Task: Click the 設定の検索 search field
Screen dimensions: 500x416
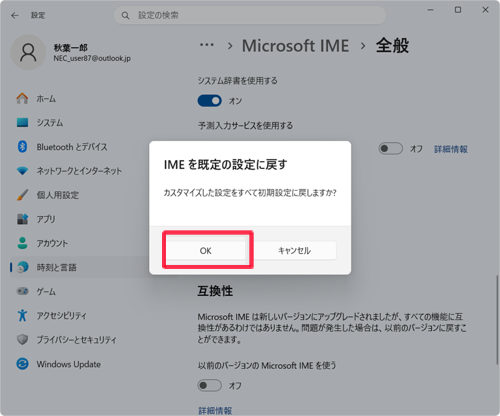Action: point(250,15)
